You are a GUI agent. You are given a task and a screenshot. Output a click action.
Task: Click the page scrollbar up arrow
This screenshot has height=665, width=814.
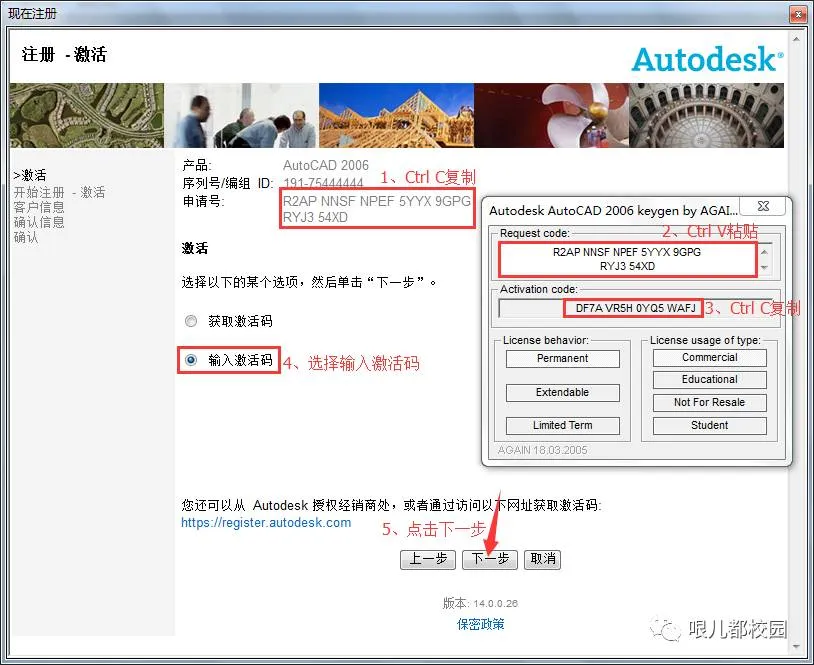[796, 39]
